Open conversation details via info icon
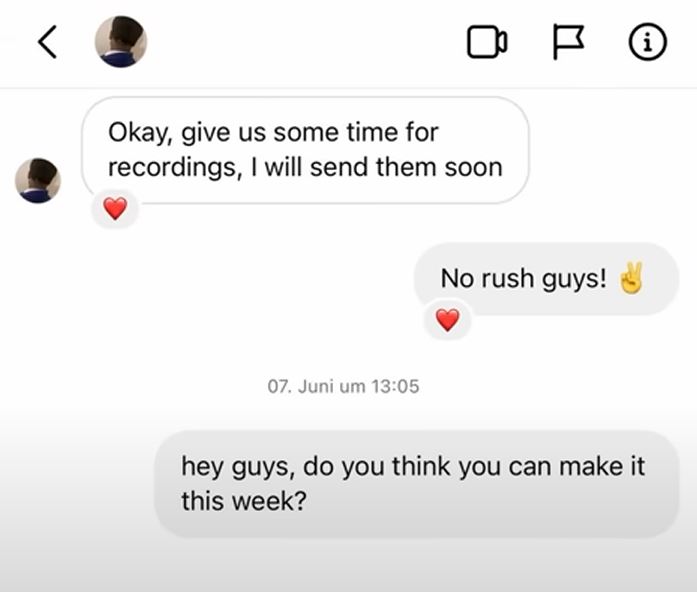The width and height of the screenshot is (697, 592). click(x=648, y=42)
